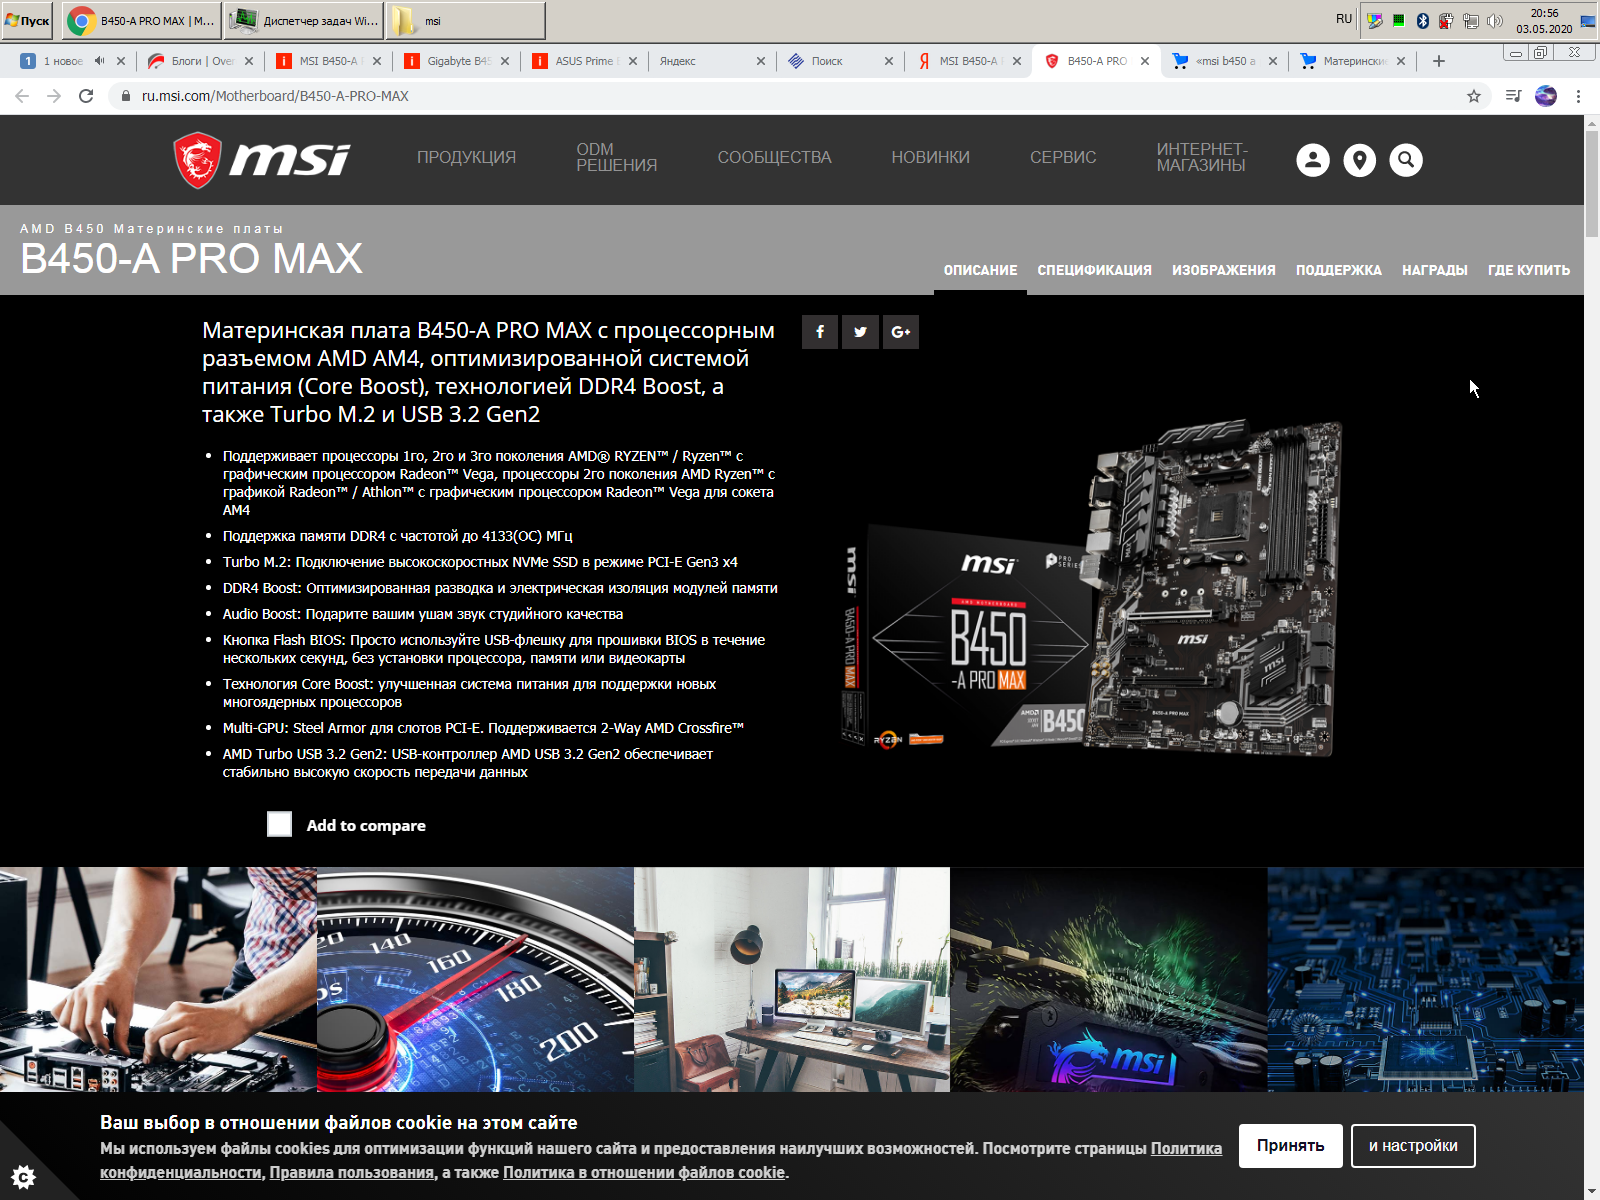Switch to the СПЕЦИФИКАЦИЯ tab
This screenshot has height=1200, width=1600.
pos(1094,270)
